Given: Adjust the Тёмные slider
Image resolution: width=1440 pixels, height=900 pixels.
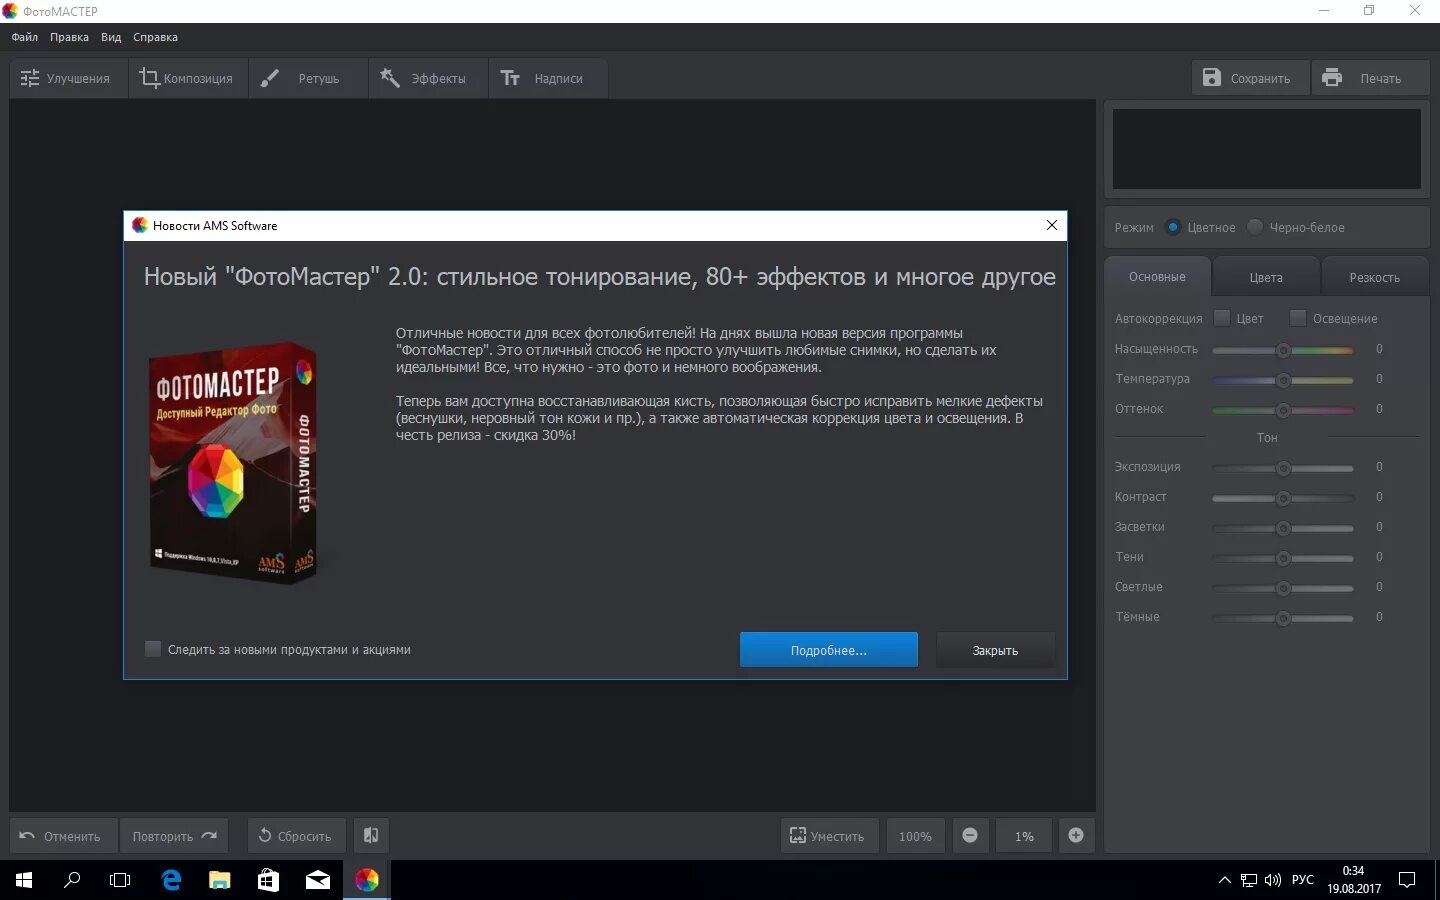Looking at the screenshot, I should 1283,618.
